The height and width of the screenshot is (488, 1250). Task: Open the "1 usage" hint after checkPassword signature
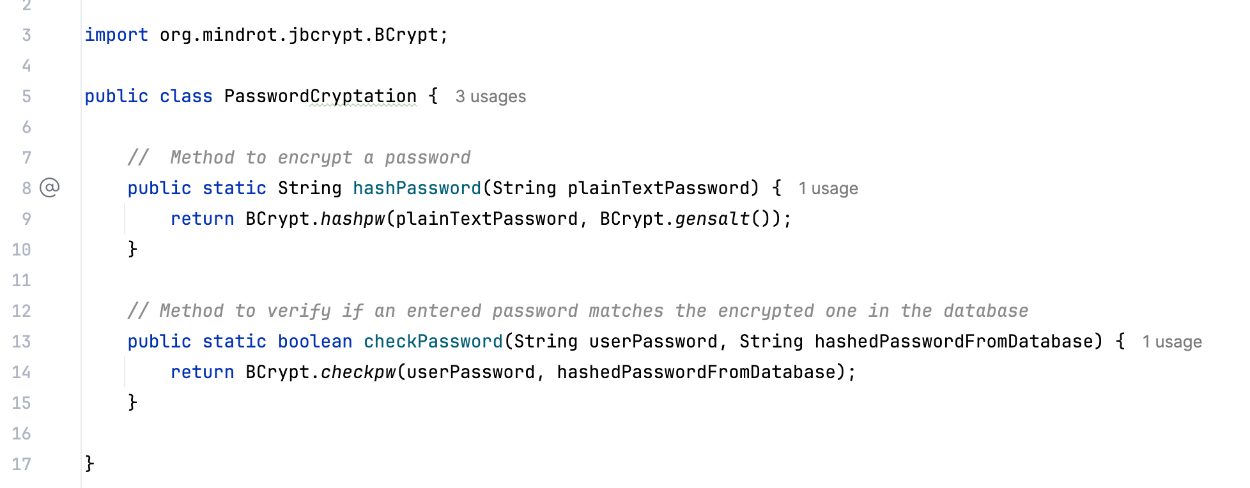tap(1172, 342)
